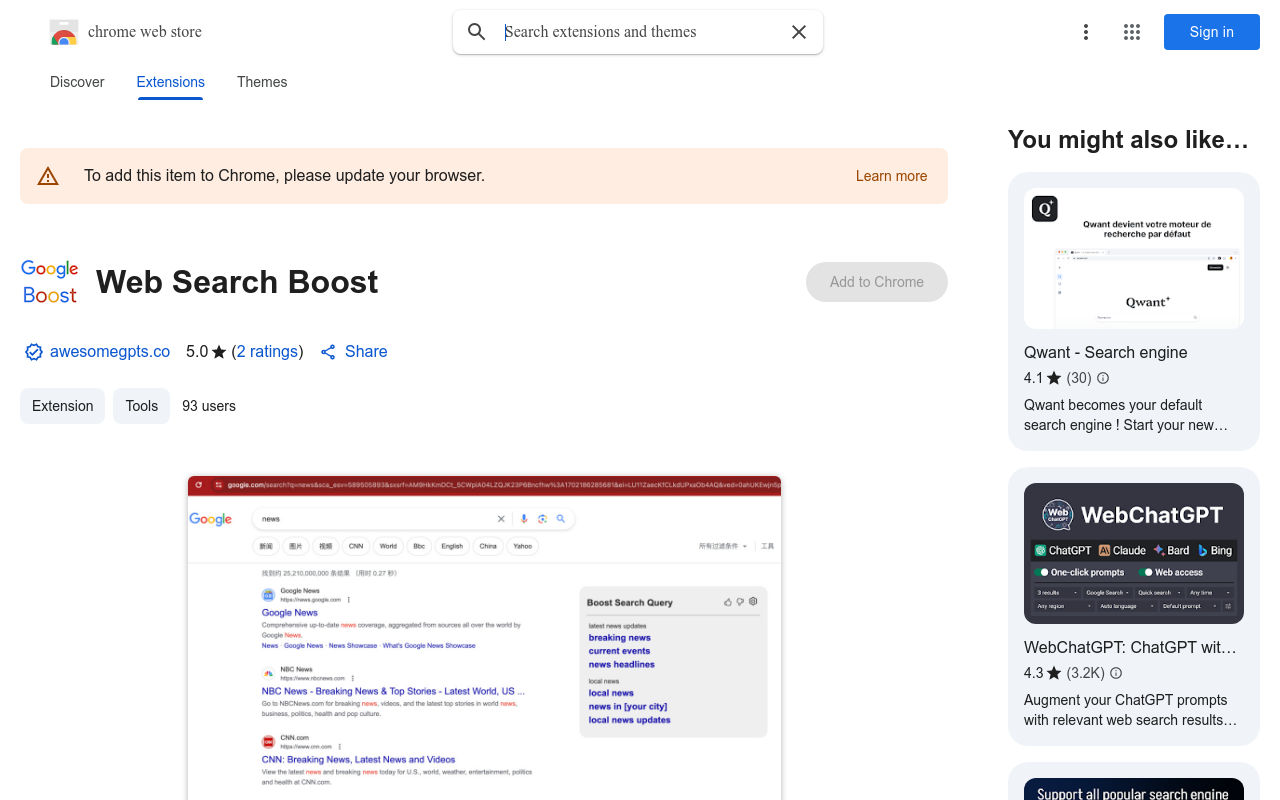Screen dimensions: 1280x800
Task: View the 2 ratings link
Action: coord(267,352)
